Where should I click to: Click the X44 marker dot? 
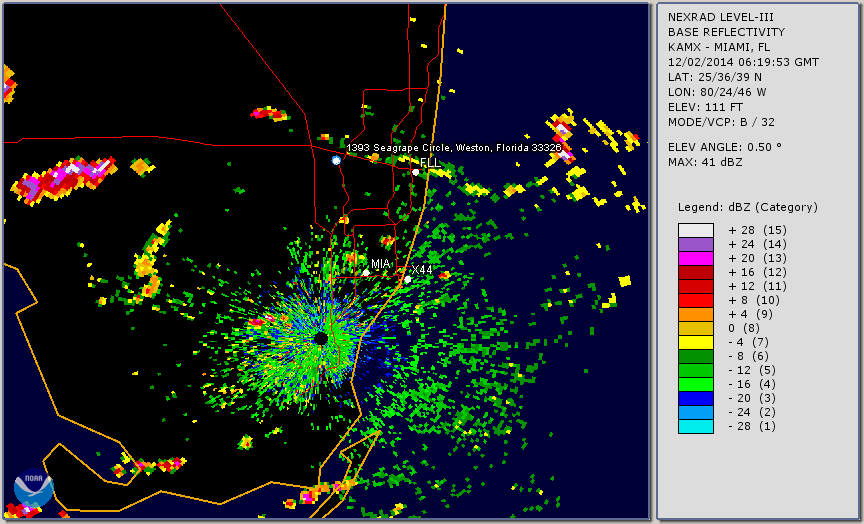(x=408, y=280)
